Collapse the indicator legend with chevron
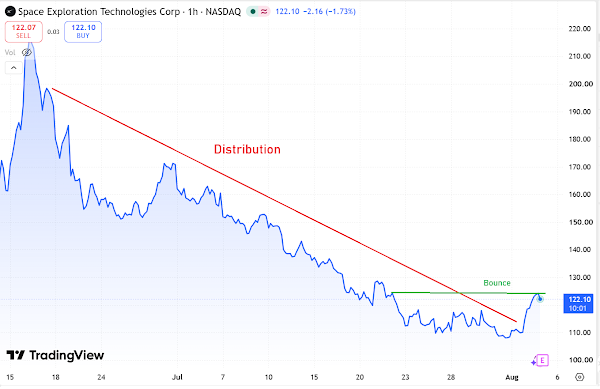Image resolution: width=600 pixels, height=389 pixels. coord(13,68)
